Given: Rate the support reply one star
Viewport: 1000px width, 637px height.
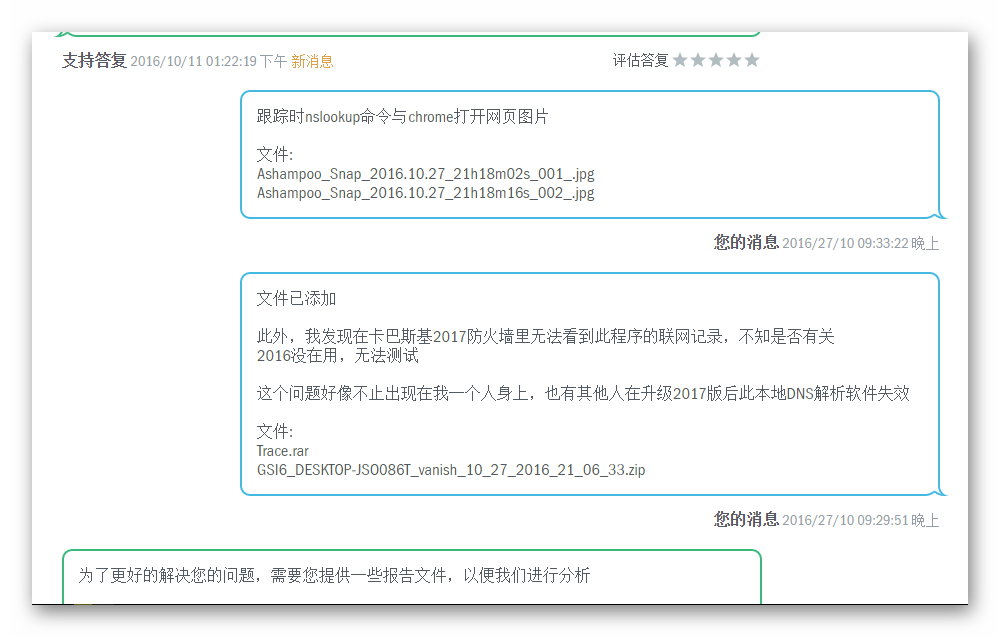Looking at the screenshot, I should pos(680,60).
